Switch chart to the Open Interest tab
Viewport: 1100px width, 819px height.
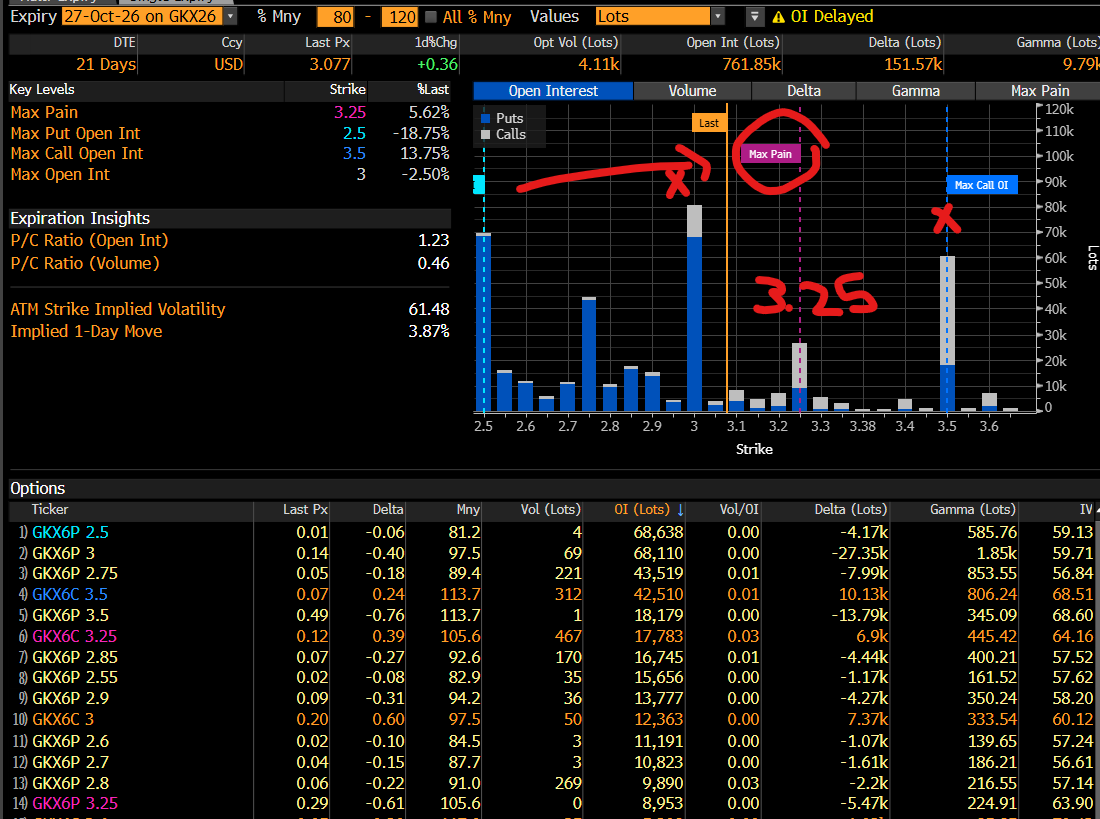[553, 91]
